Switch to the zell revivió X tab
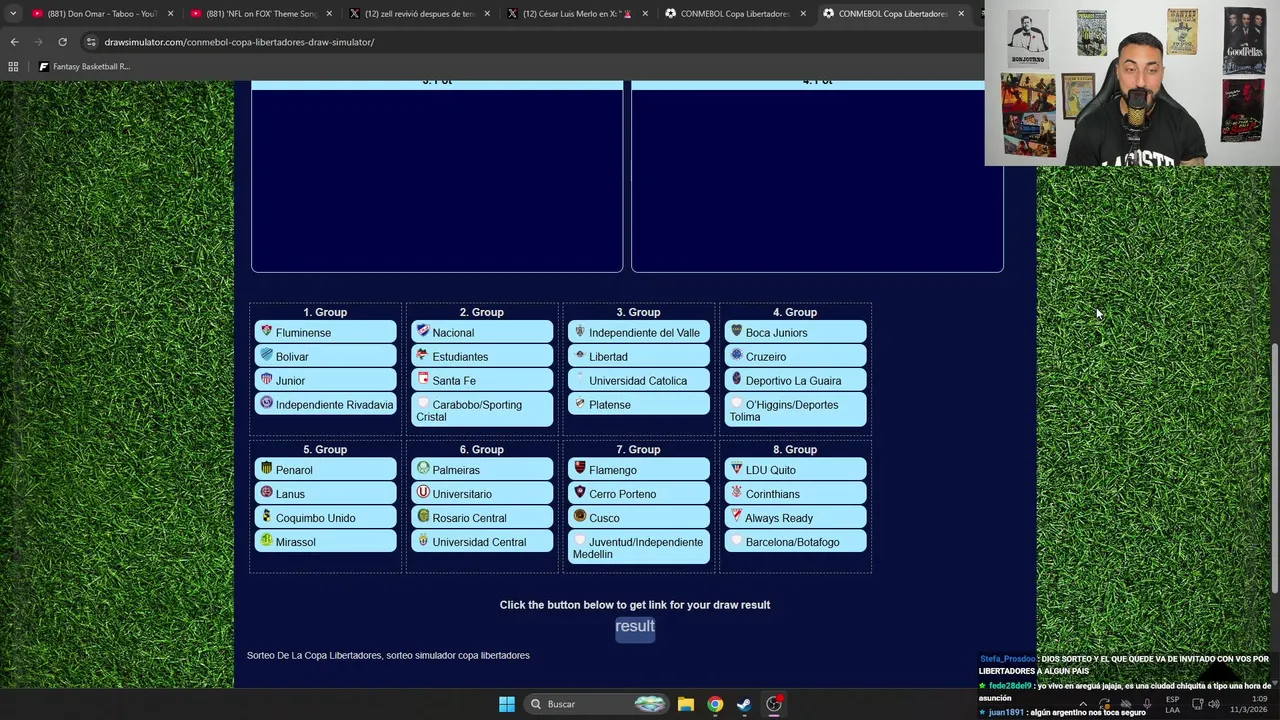 coord(418,14)
